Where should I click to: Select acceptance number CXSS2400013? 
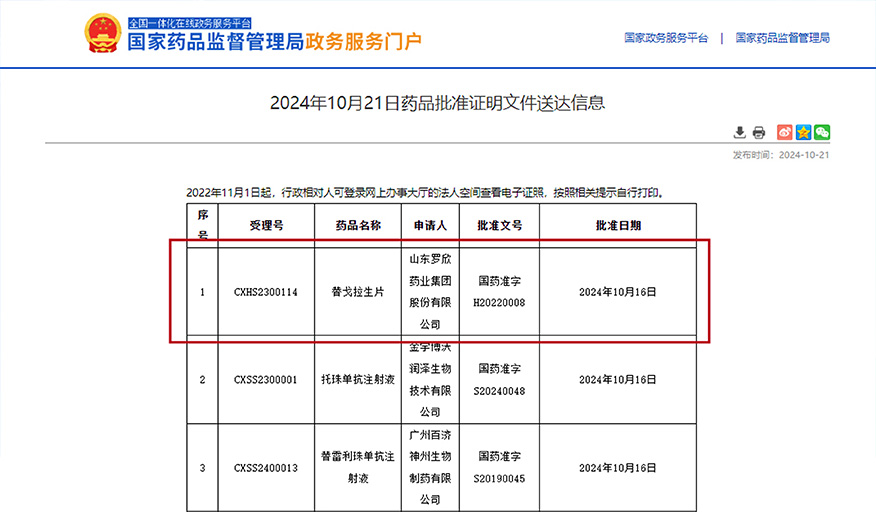click(x=266, y=468)
